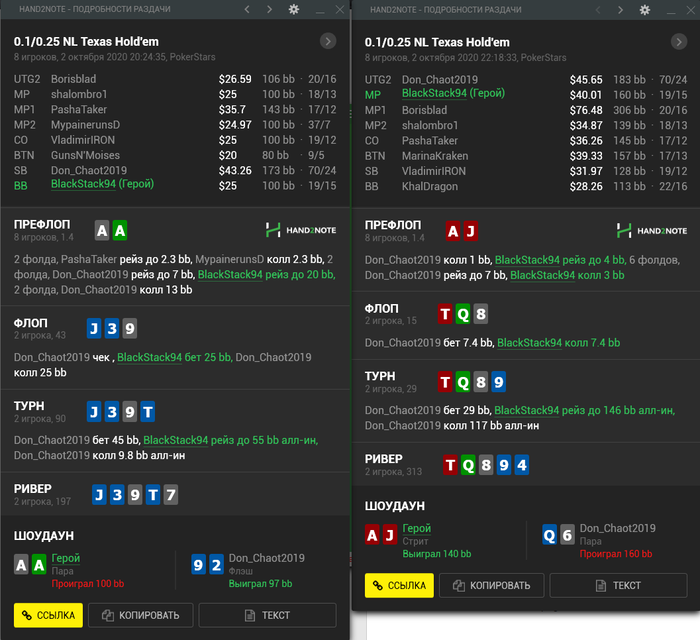This screenshot has height=640, width=700.
Task: Open BlackStack94 (Герой) link in right player list
Action: 453,93
